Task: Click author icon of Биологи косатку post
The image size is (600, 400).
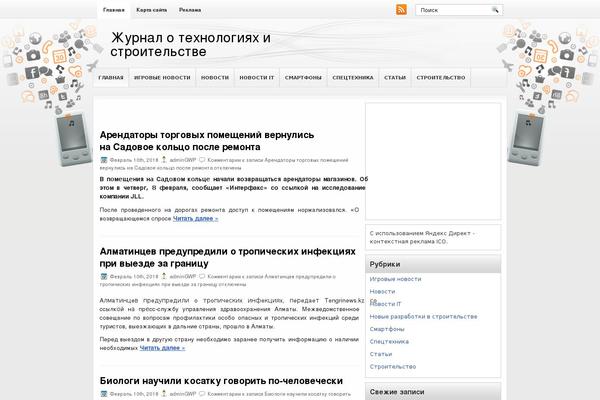Action: click(x=164, y=393)
